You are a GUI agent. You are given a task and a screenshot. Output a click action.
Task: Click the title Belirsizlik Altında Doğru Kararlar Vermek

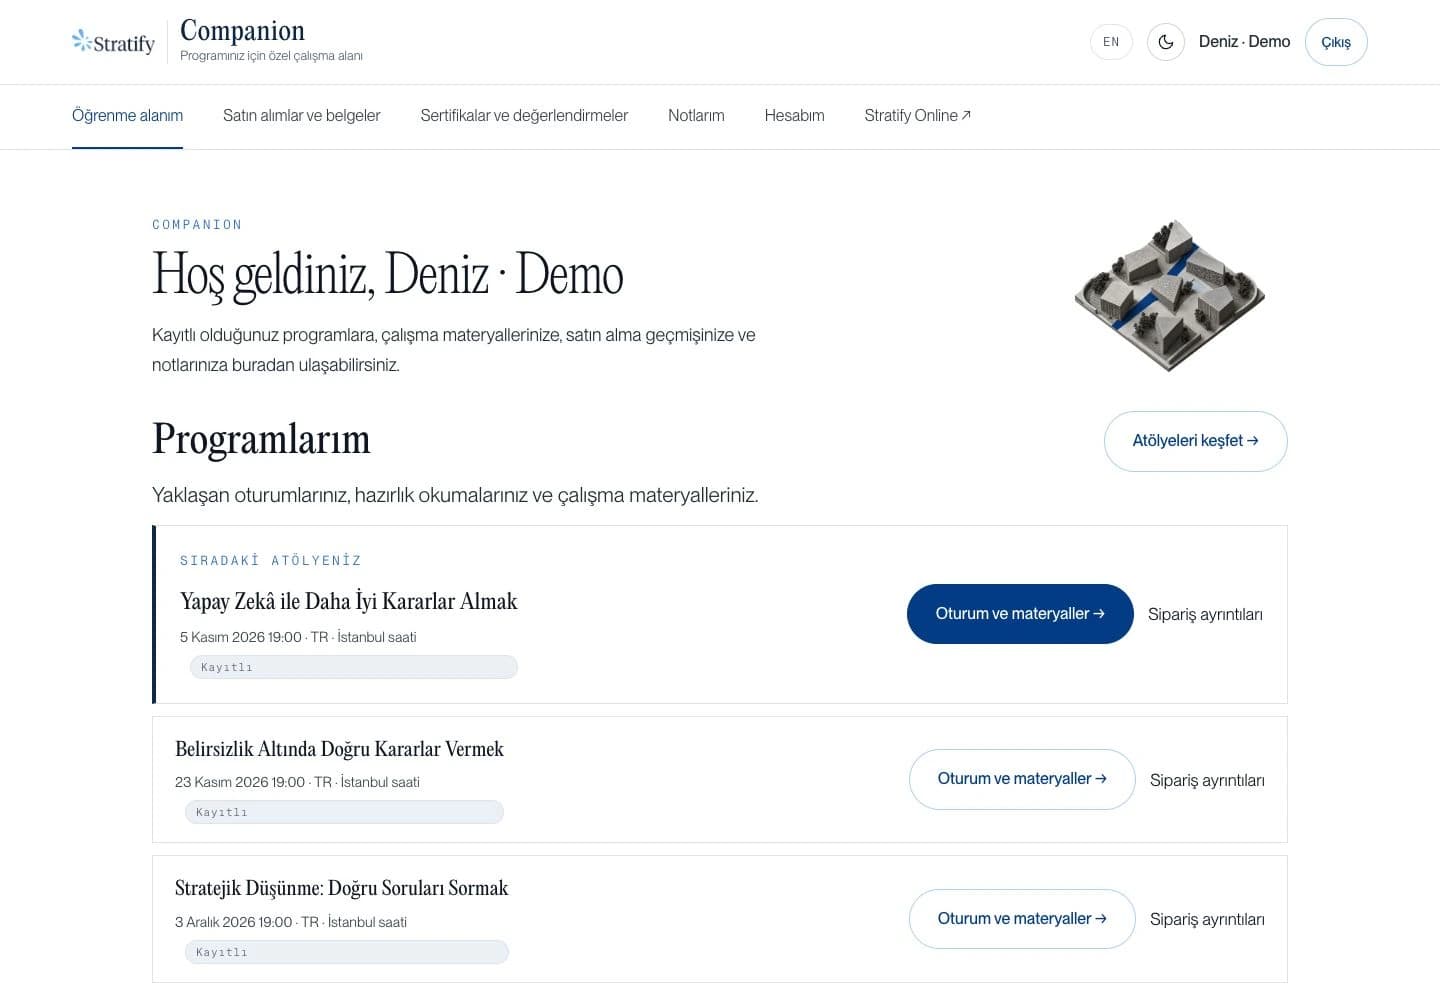pos(339,749)
